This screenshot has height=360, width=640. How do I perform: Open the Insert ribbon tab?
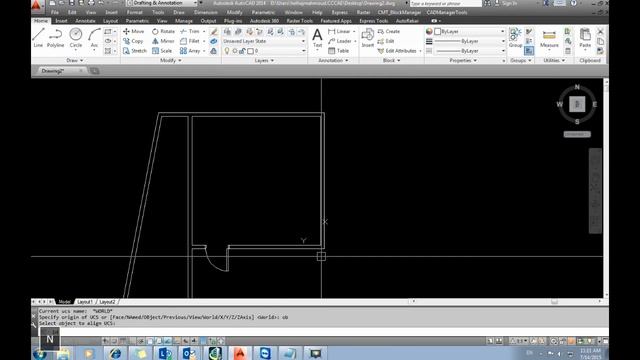61,21
